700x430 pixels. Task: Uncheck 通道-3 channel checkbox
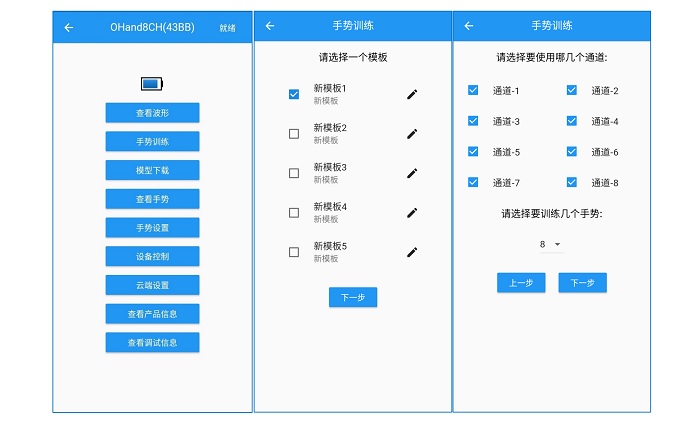click(473, 121)
